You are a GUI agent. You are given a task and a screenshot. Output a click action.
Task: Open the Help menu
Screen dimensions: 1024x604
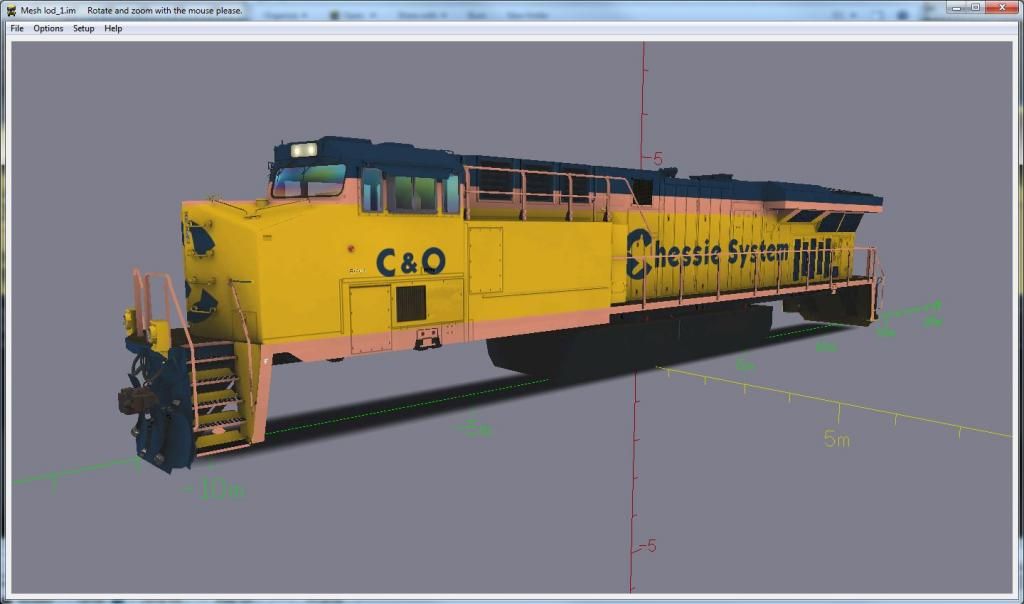[113, 29]
